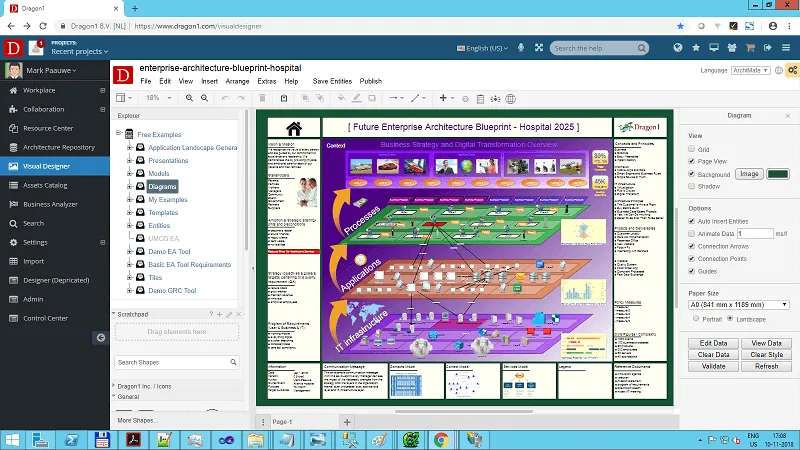Open the ArchiMate language dropdown
Image resolution: width=800 pixels, height=450 pixels.
(x=750, y=70)
